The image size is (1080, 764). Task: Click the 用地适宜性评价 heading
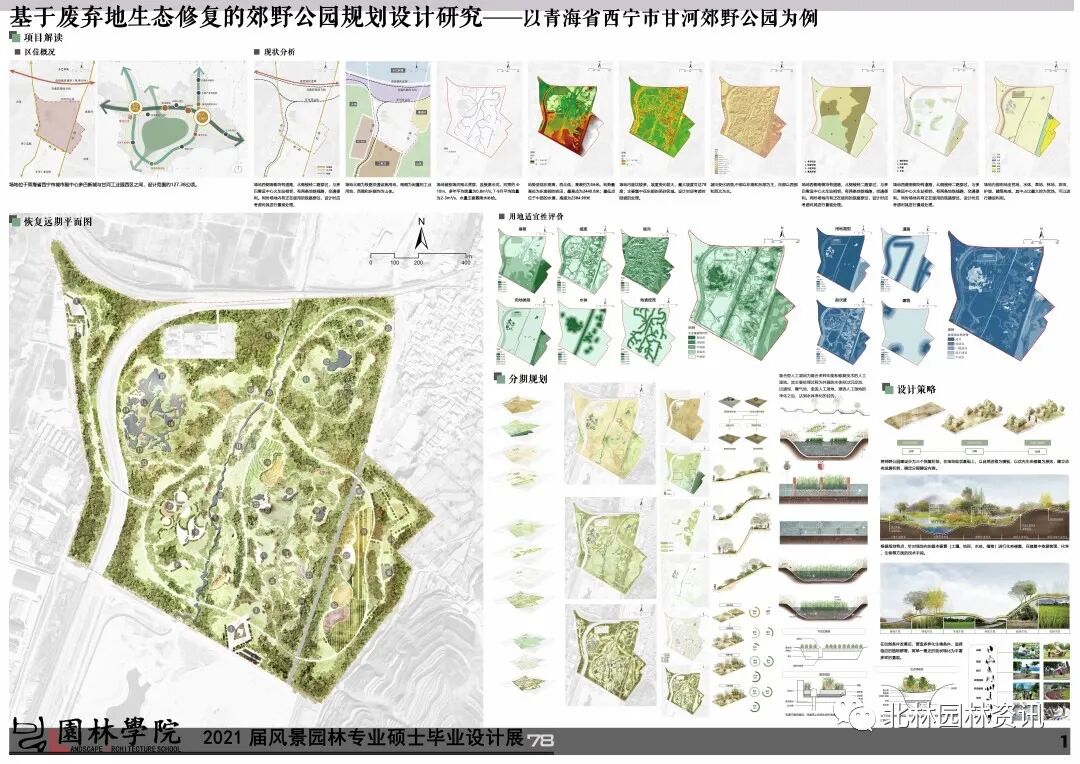536,216
